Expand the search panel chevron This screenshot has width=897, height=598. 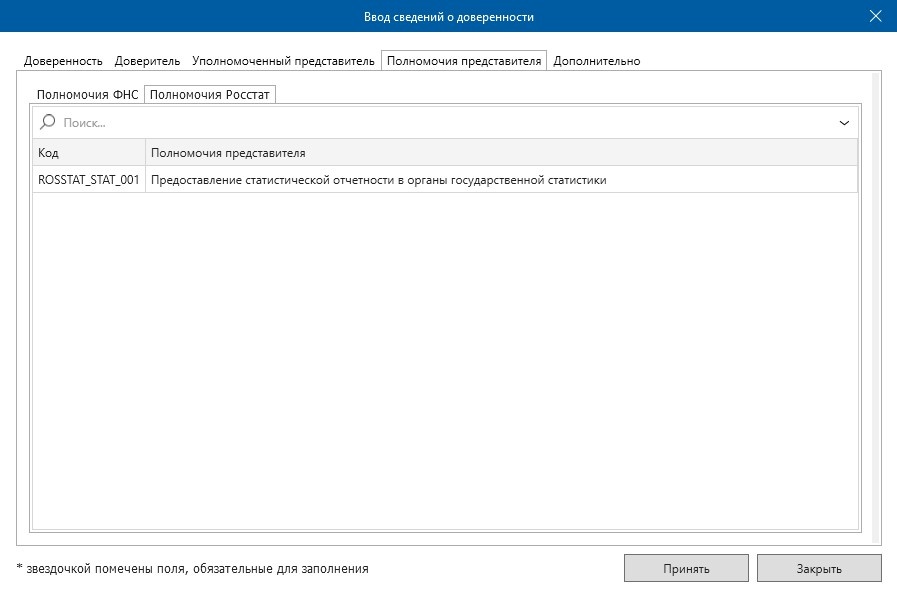pos(844,122)
